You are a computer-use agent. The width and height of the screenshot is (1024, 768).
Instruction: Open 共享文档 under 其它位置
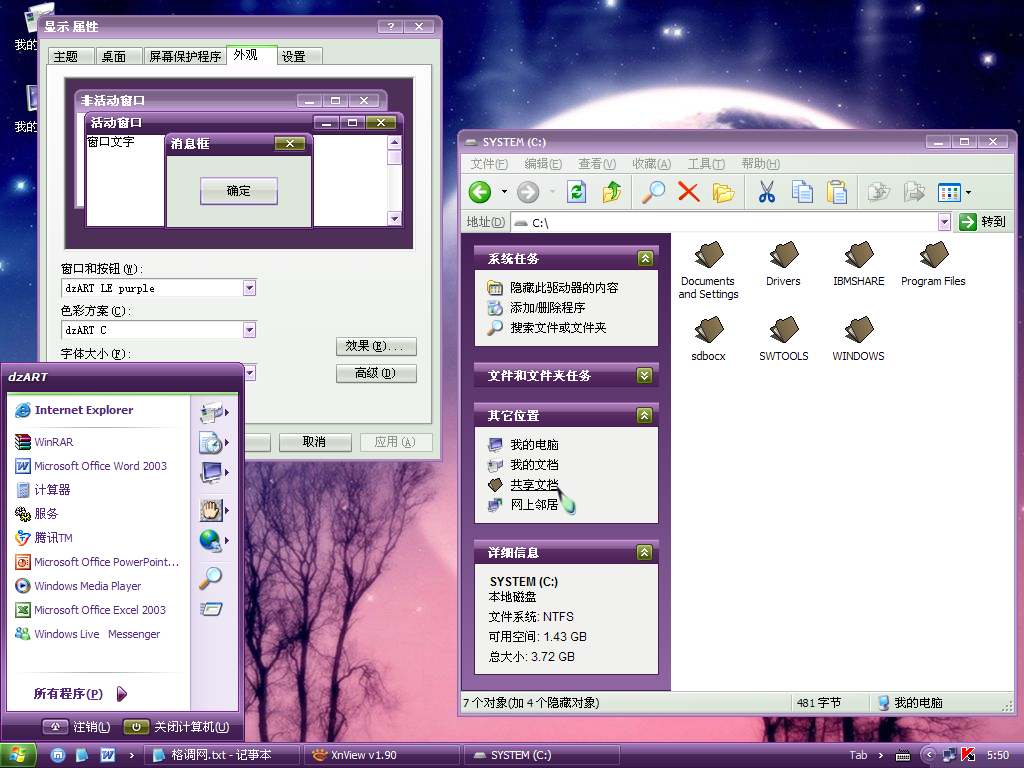click(x=534, y=485)
